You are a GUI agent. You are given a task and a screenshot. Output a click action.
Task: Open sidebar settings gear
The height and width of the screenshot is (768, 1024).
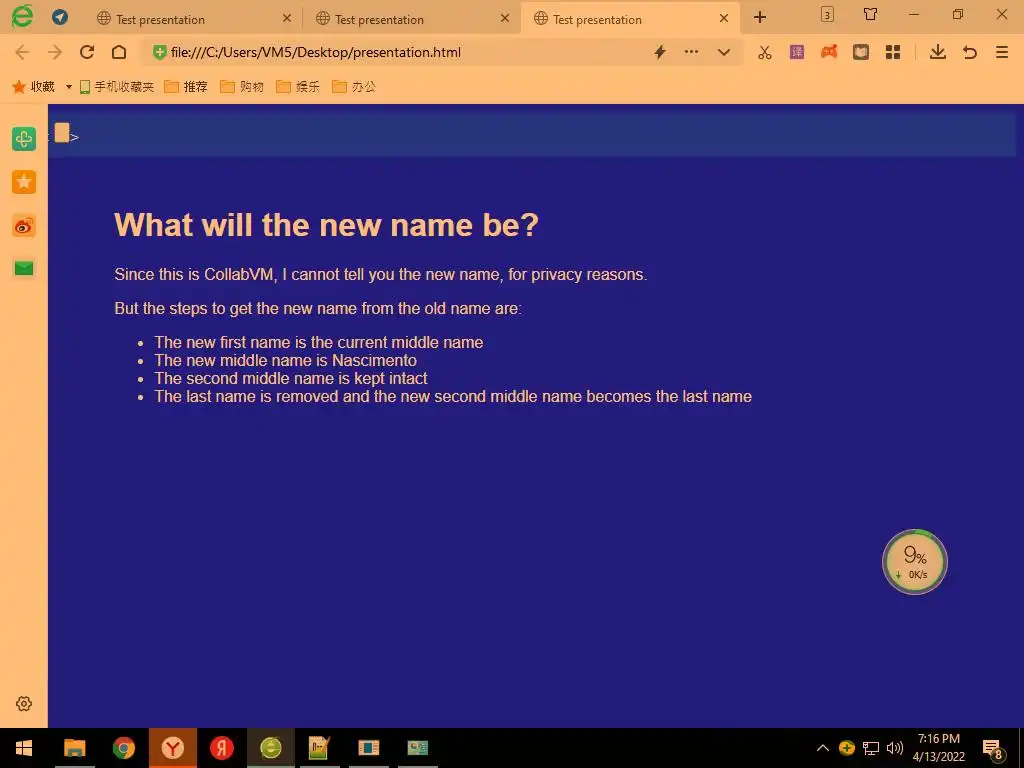coord(24,703)
